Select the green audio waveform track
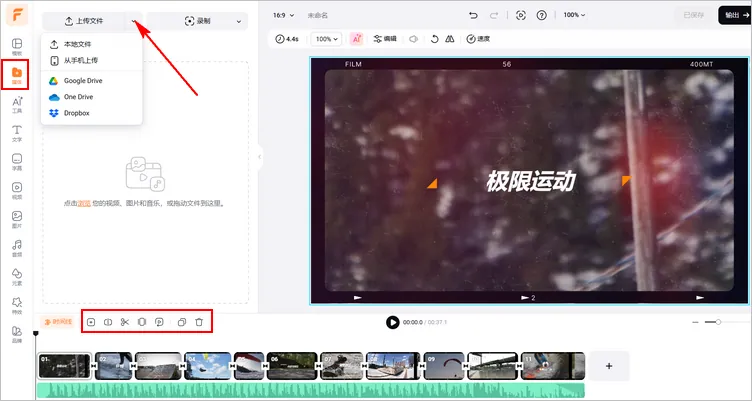This screenshot has height=401, width=752. 311,390
